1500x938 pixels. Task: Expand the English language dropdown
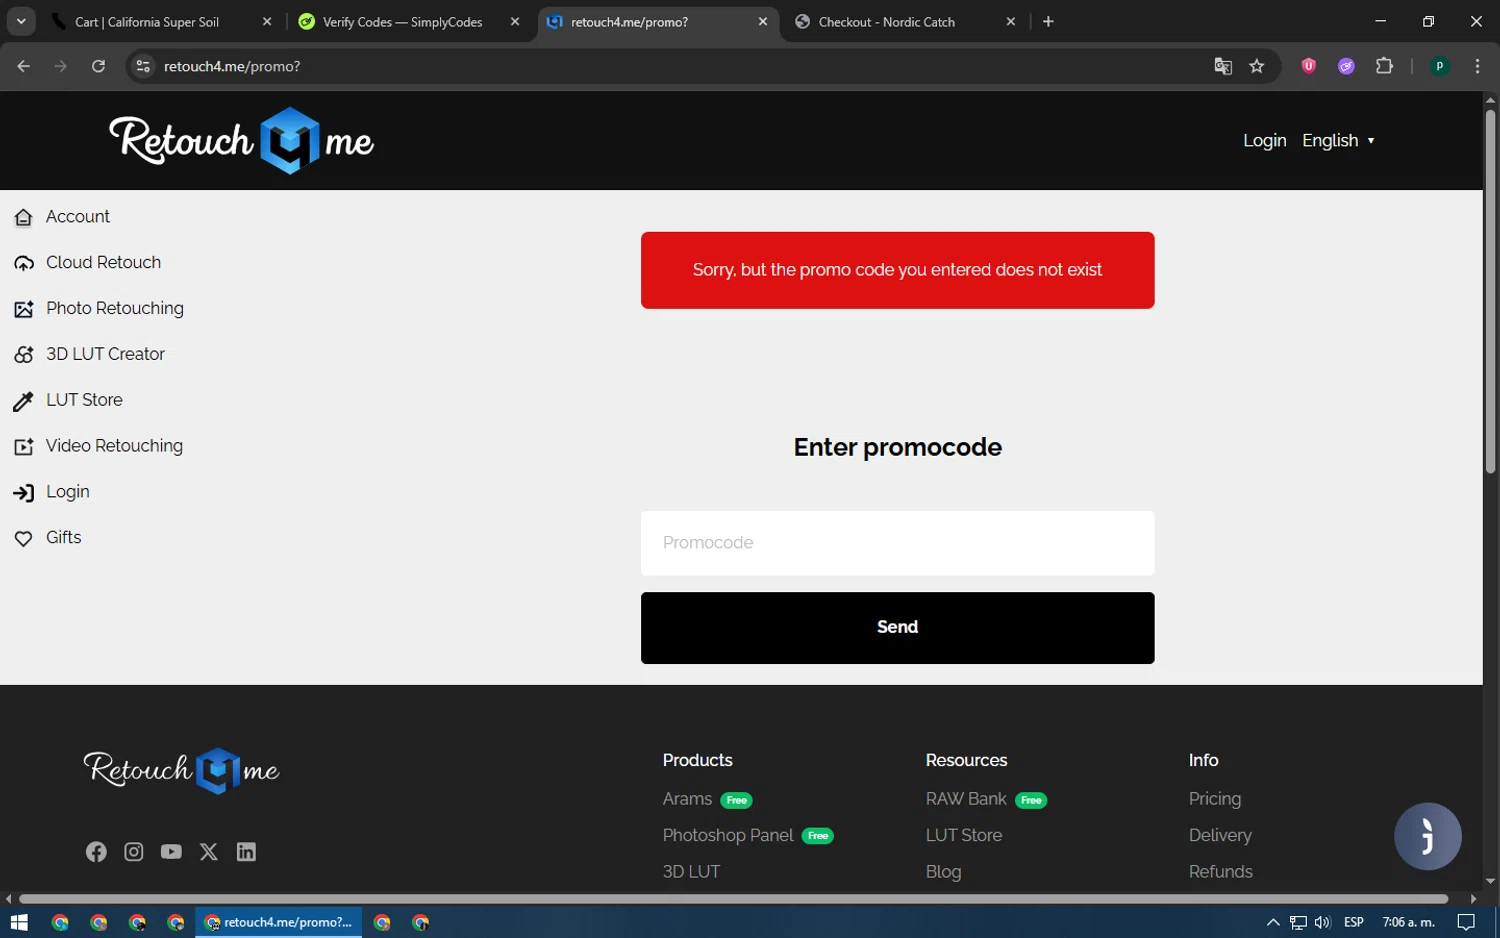[1338, 141]
